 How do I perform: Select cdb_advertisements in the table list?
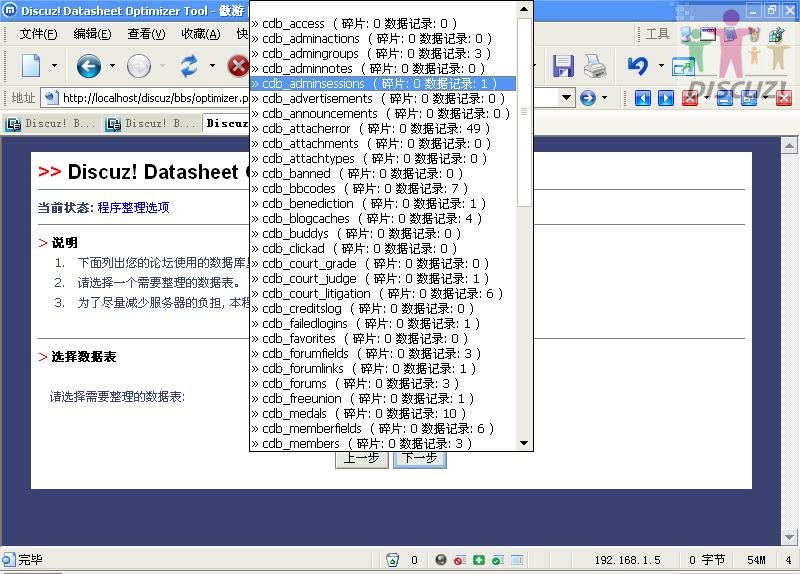[383, 98]
